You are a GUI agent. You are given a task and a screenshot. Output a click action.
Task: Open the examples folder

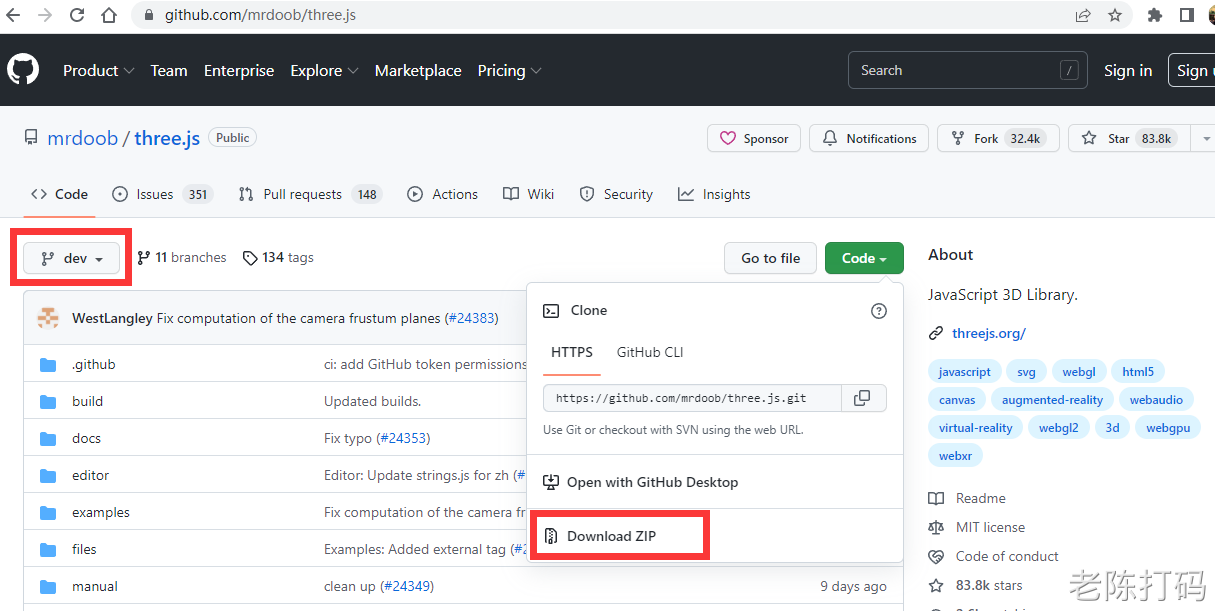click(100, 512)
